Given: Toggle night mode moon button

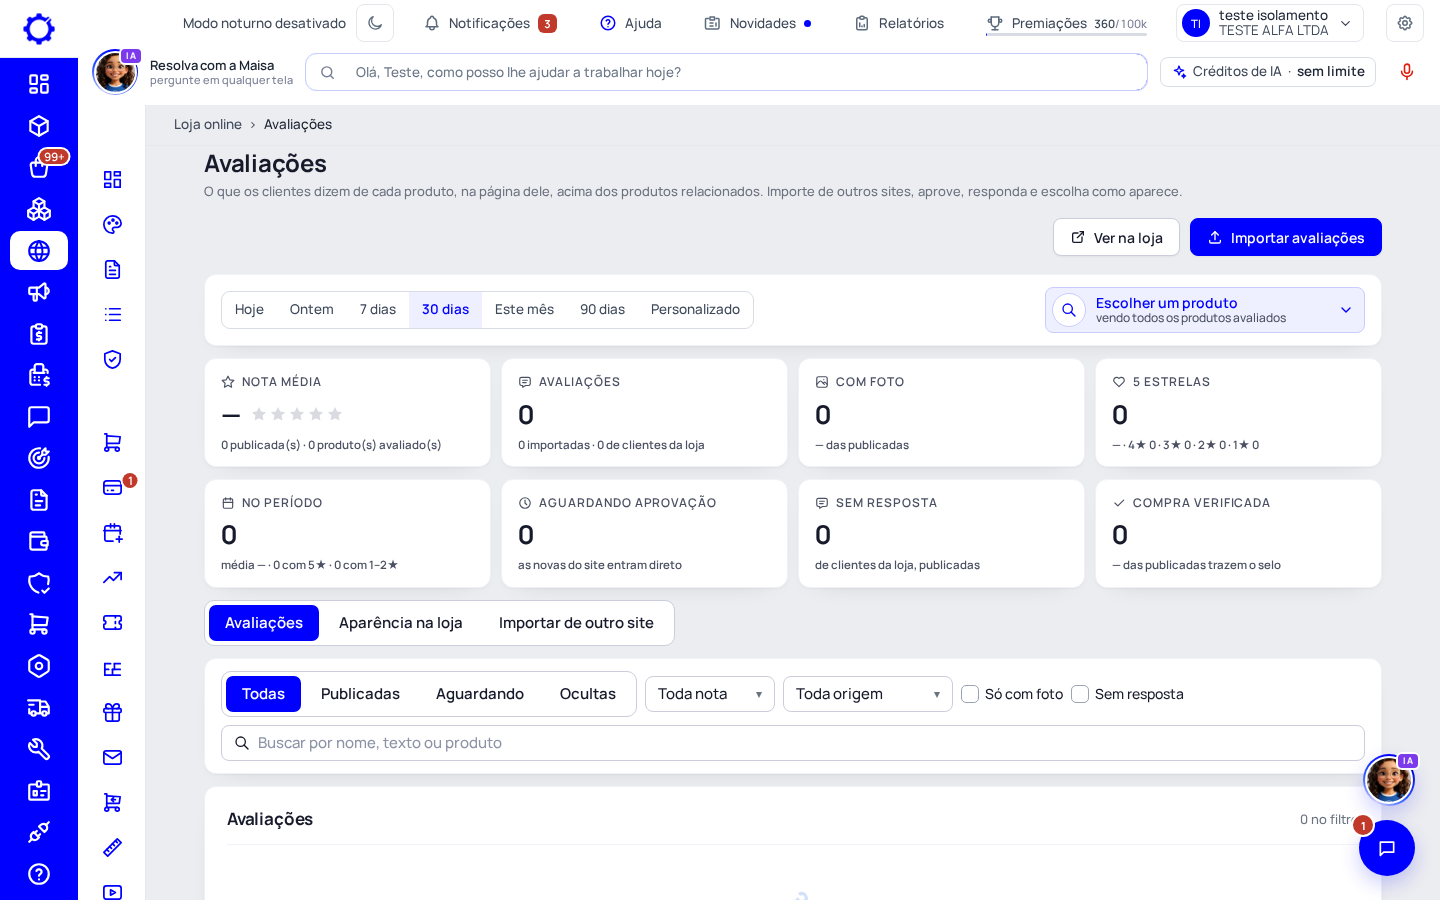Looking at the screenshot, I should click(x=375, y=23).
